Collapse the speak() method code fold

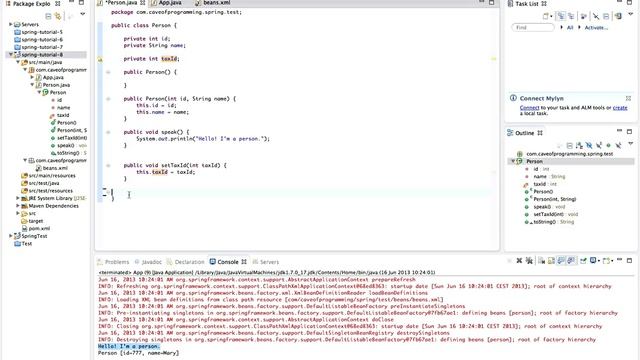point(108,132)
